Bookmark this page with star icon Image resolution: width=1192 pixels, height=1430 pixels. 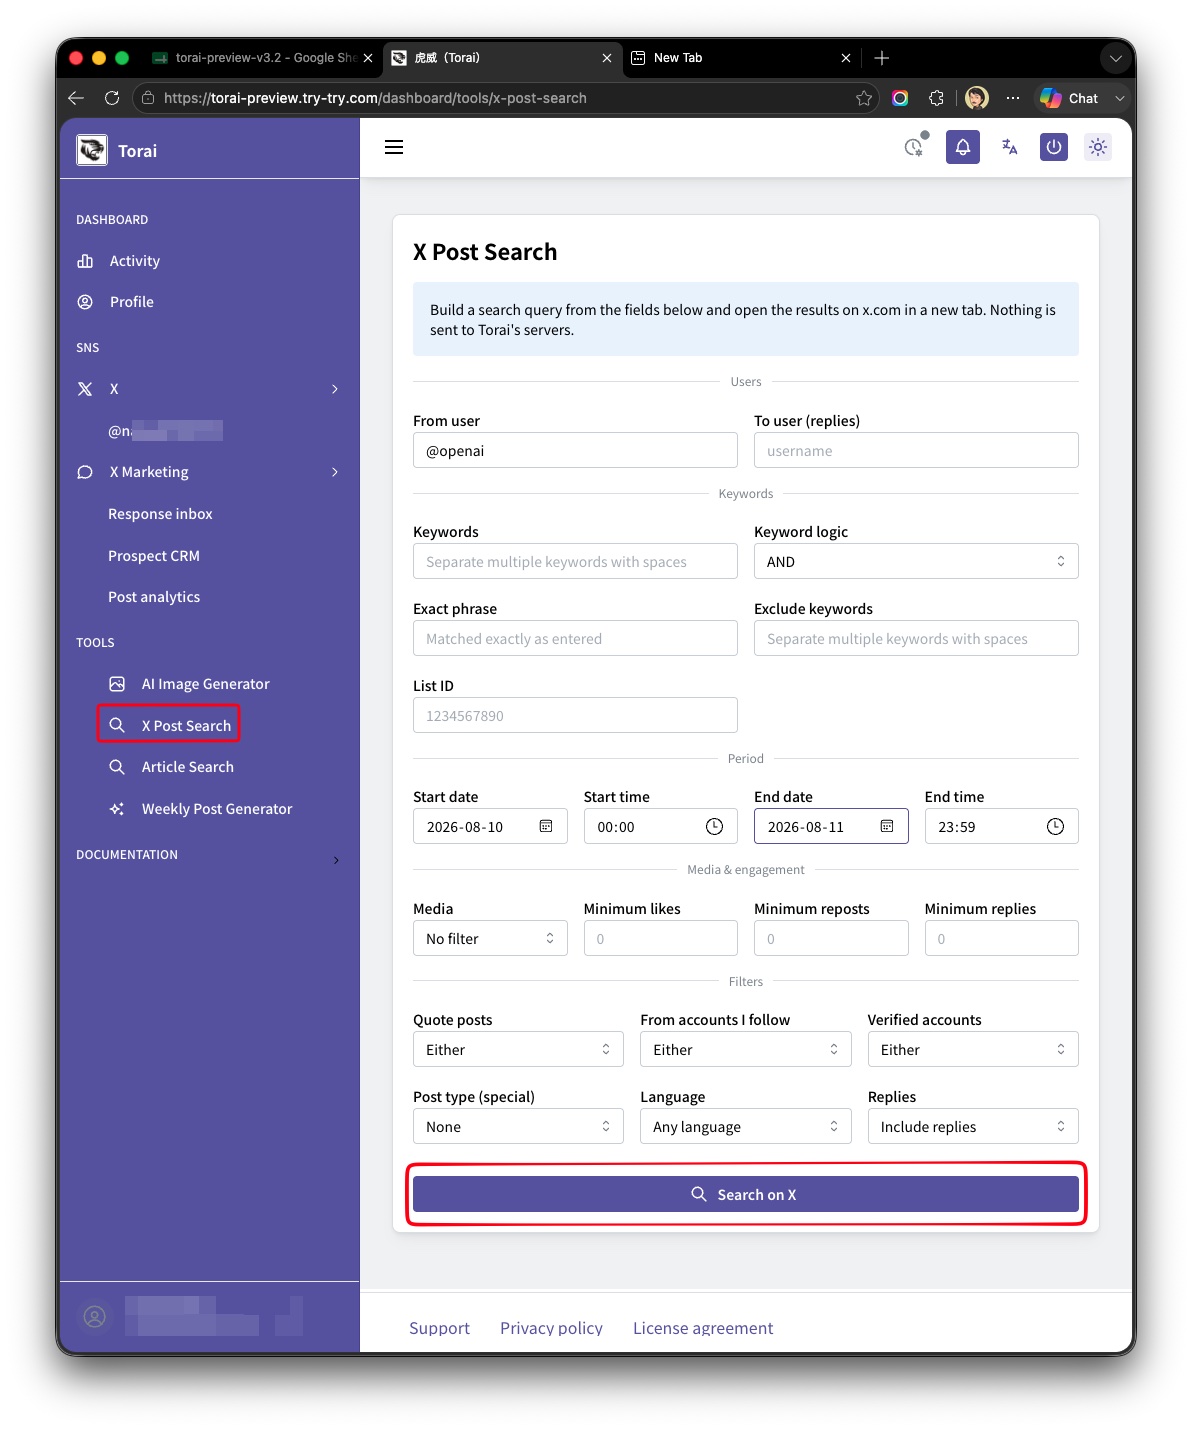coord(864,98)
